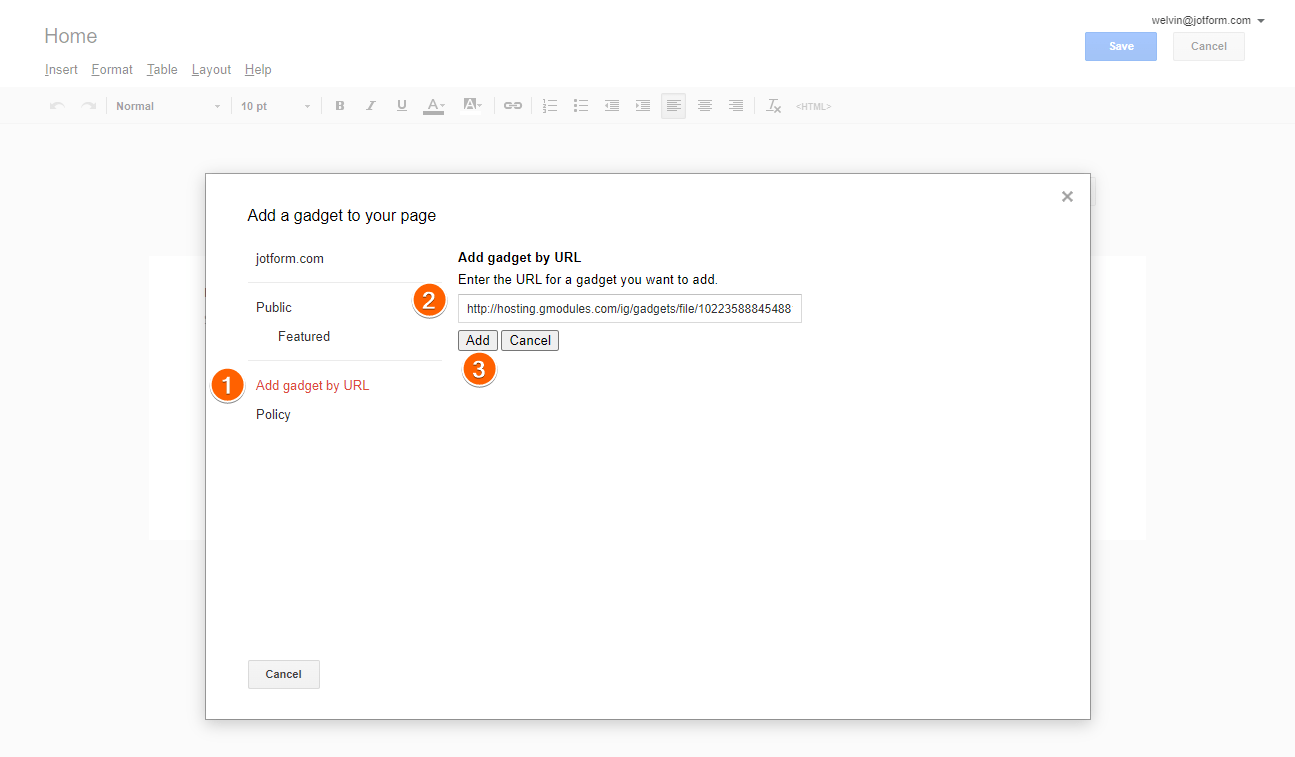1295x757 pixels.
Task: Click the Add button under the URL field
Action: [478, 340]
